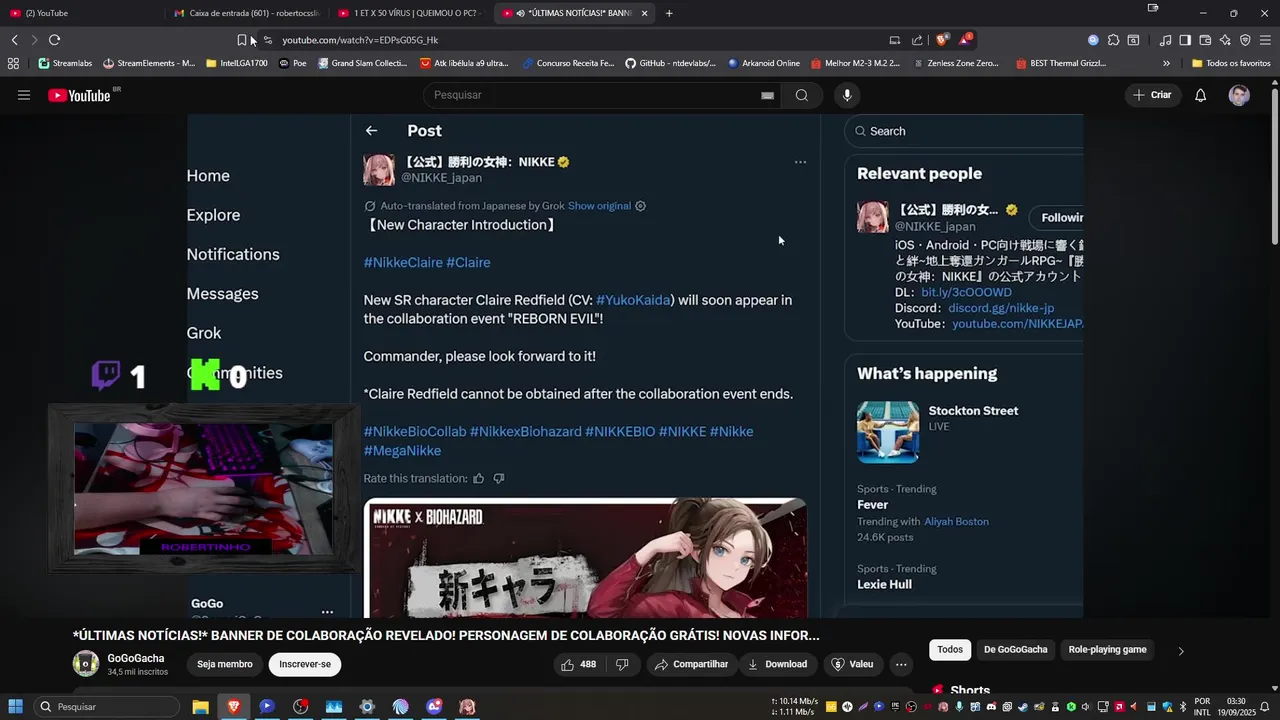Click the YouTube search magnifier button
This screenshot has width=1280, height=720.
801,95
